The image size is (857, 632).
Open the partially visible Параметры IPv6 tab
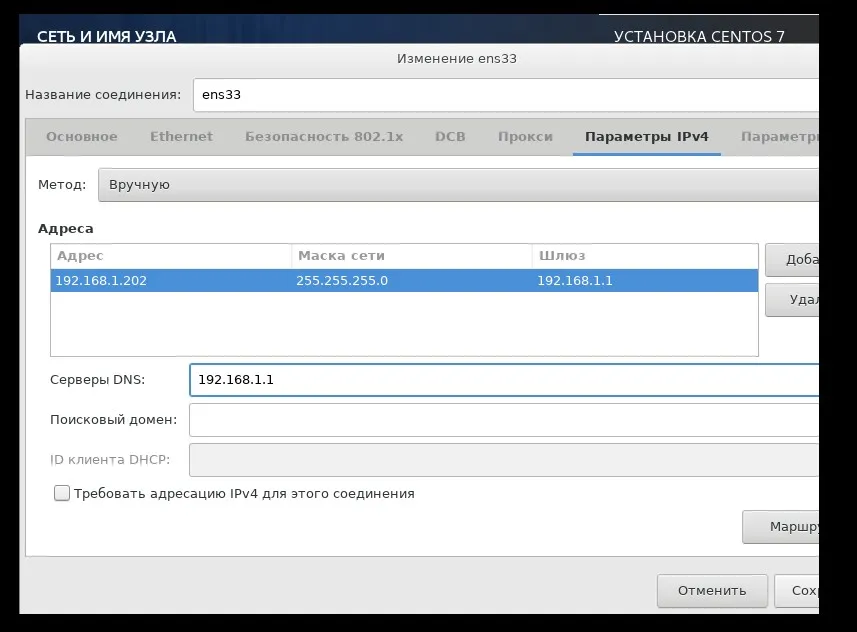(x=779, y=136)
